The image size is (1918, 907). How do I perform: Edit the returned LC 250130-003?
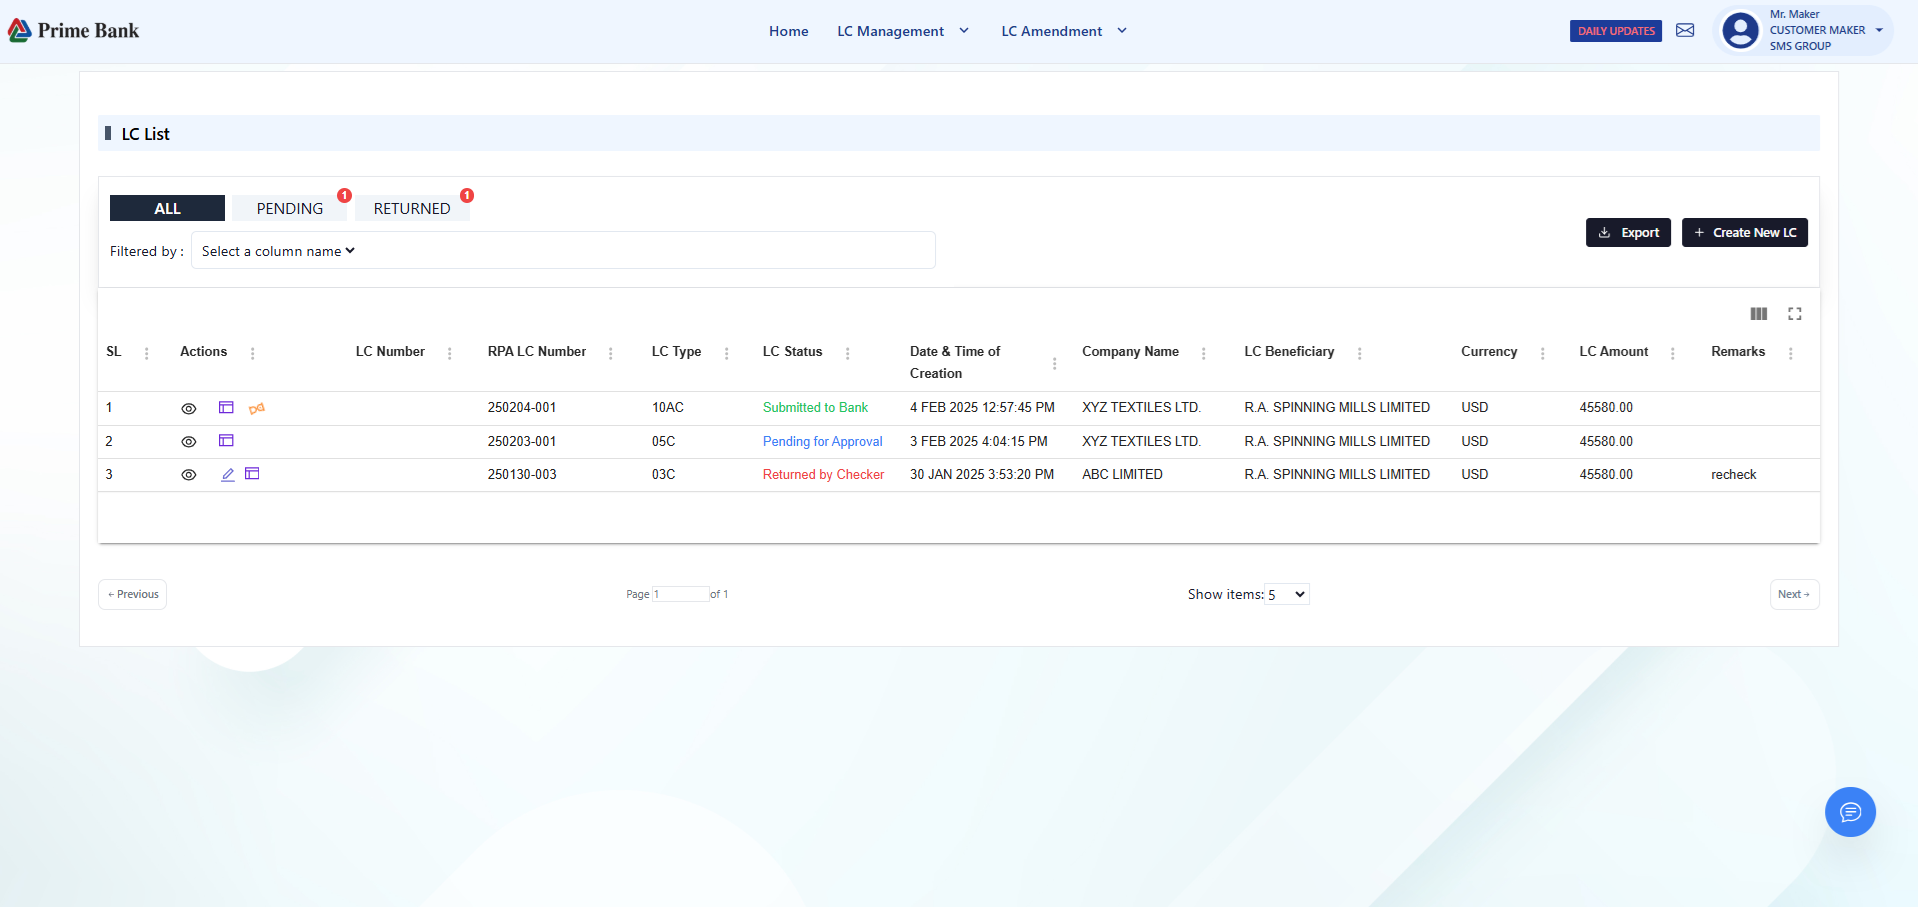coord(228,475)
